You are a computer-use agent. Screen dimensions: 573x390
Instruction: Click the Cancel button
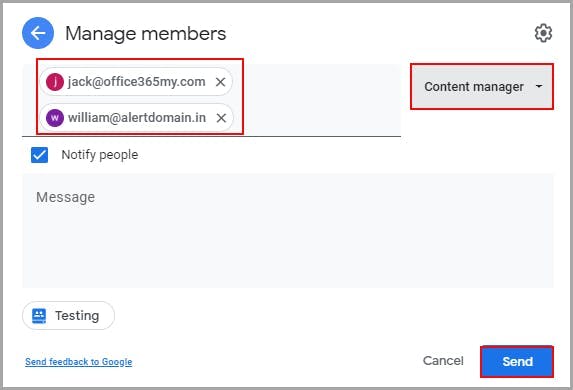(443, 361)
